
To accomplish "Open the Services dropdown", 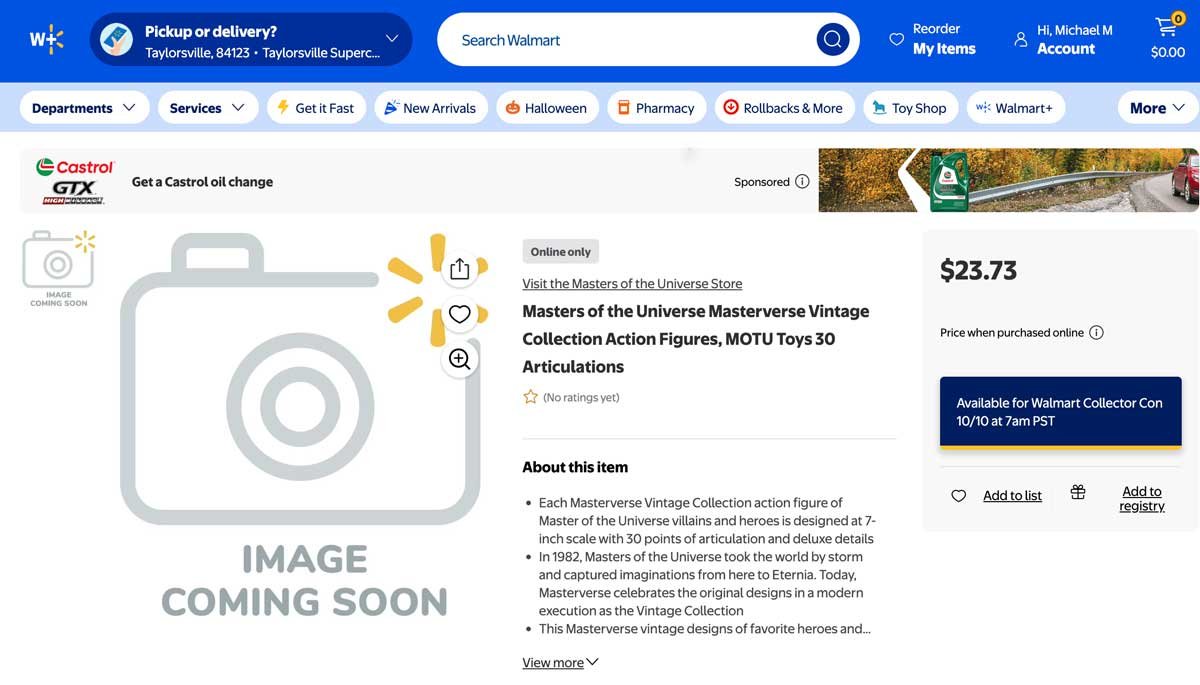I will [x=207, y=107].
